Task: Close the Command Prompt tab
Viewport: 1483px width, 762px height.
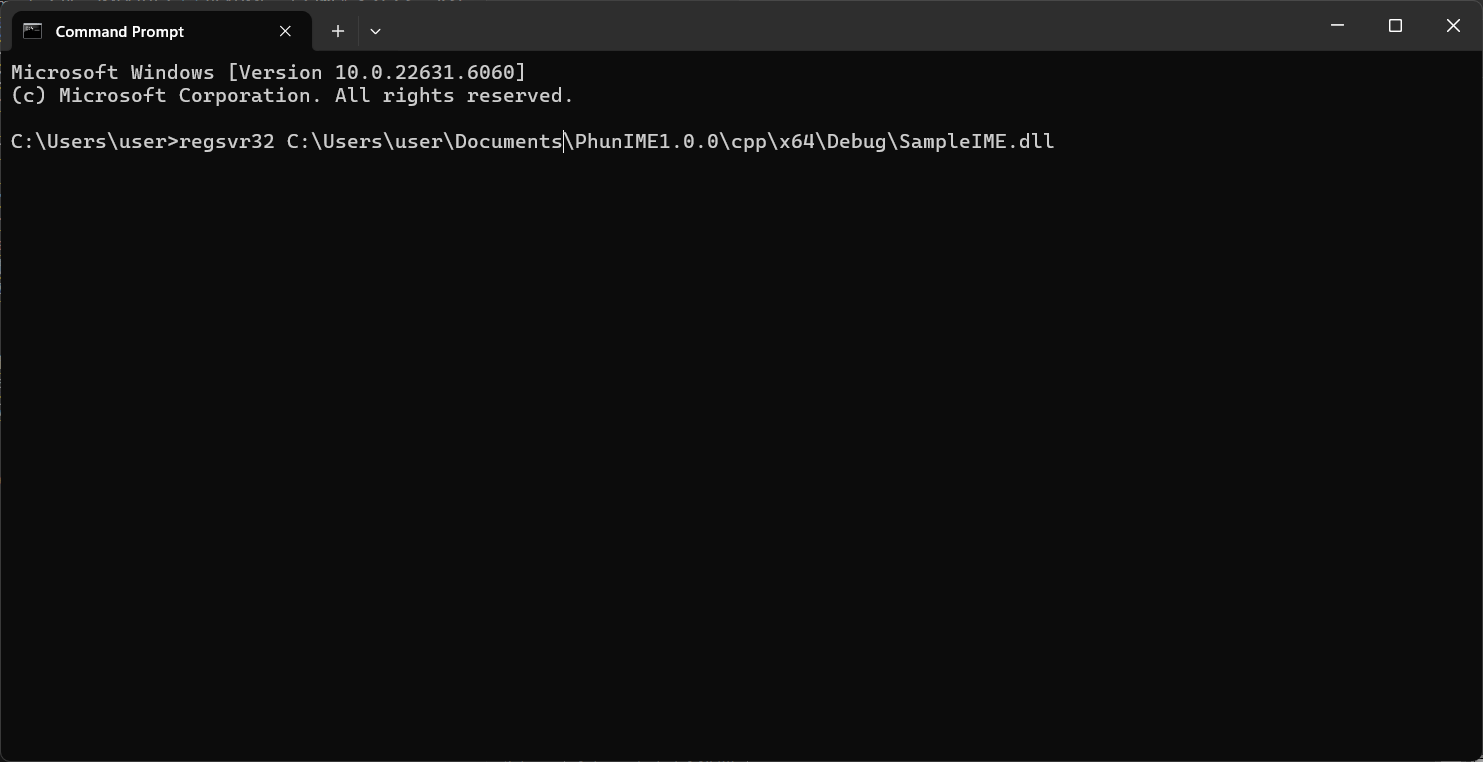Action: (x=285, y=31)
